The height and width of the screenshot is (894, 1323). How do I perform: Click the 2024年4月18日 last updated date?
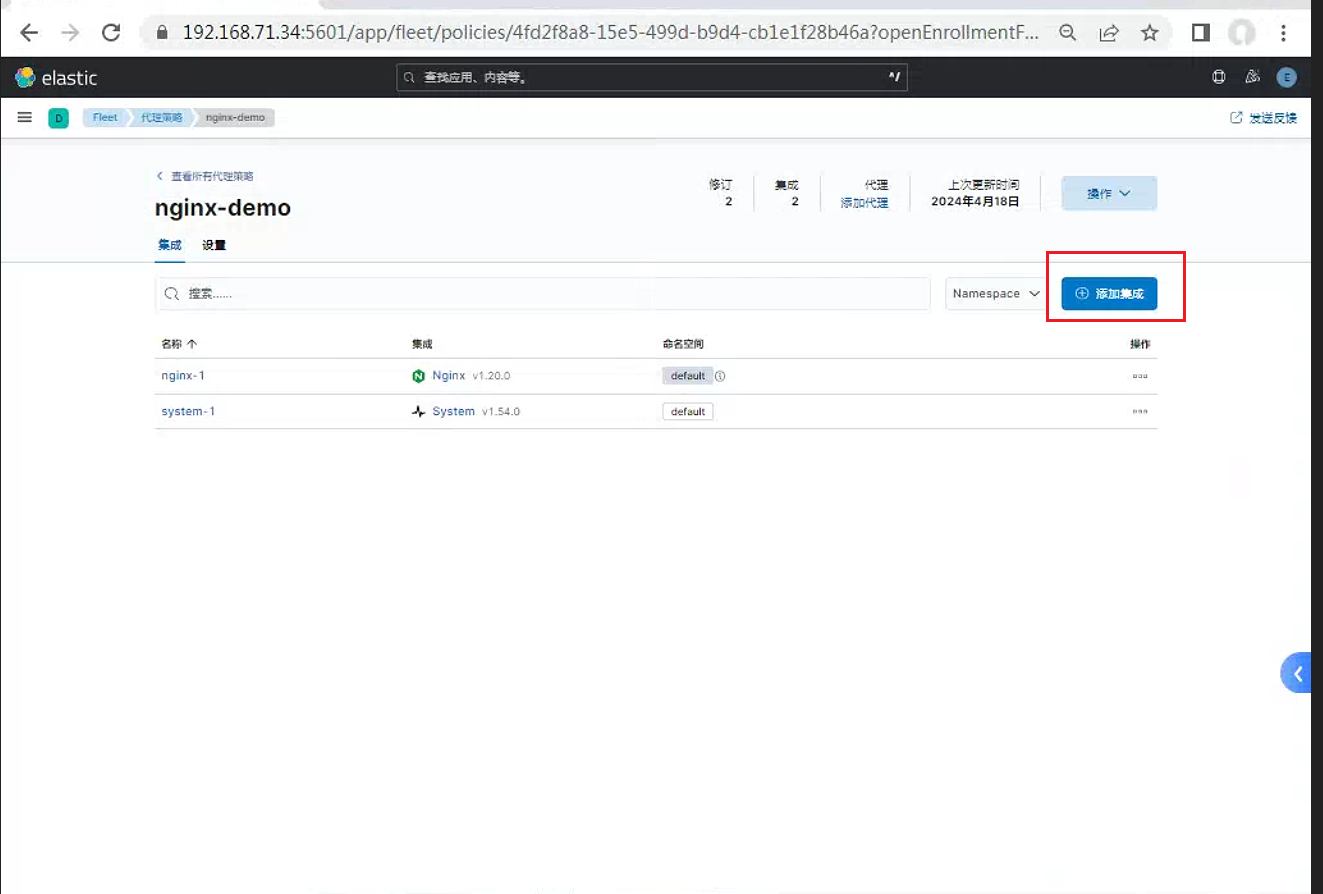(x=975, y=201)
